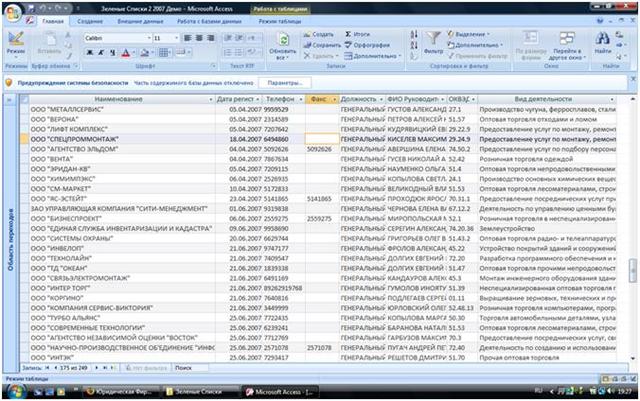Open Работа с базами данных tab
Image resolution: width=640 pixels, height=401 pixels.
pos(209,21)
